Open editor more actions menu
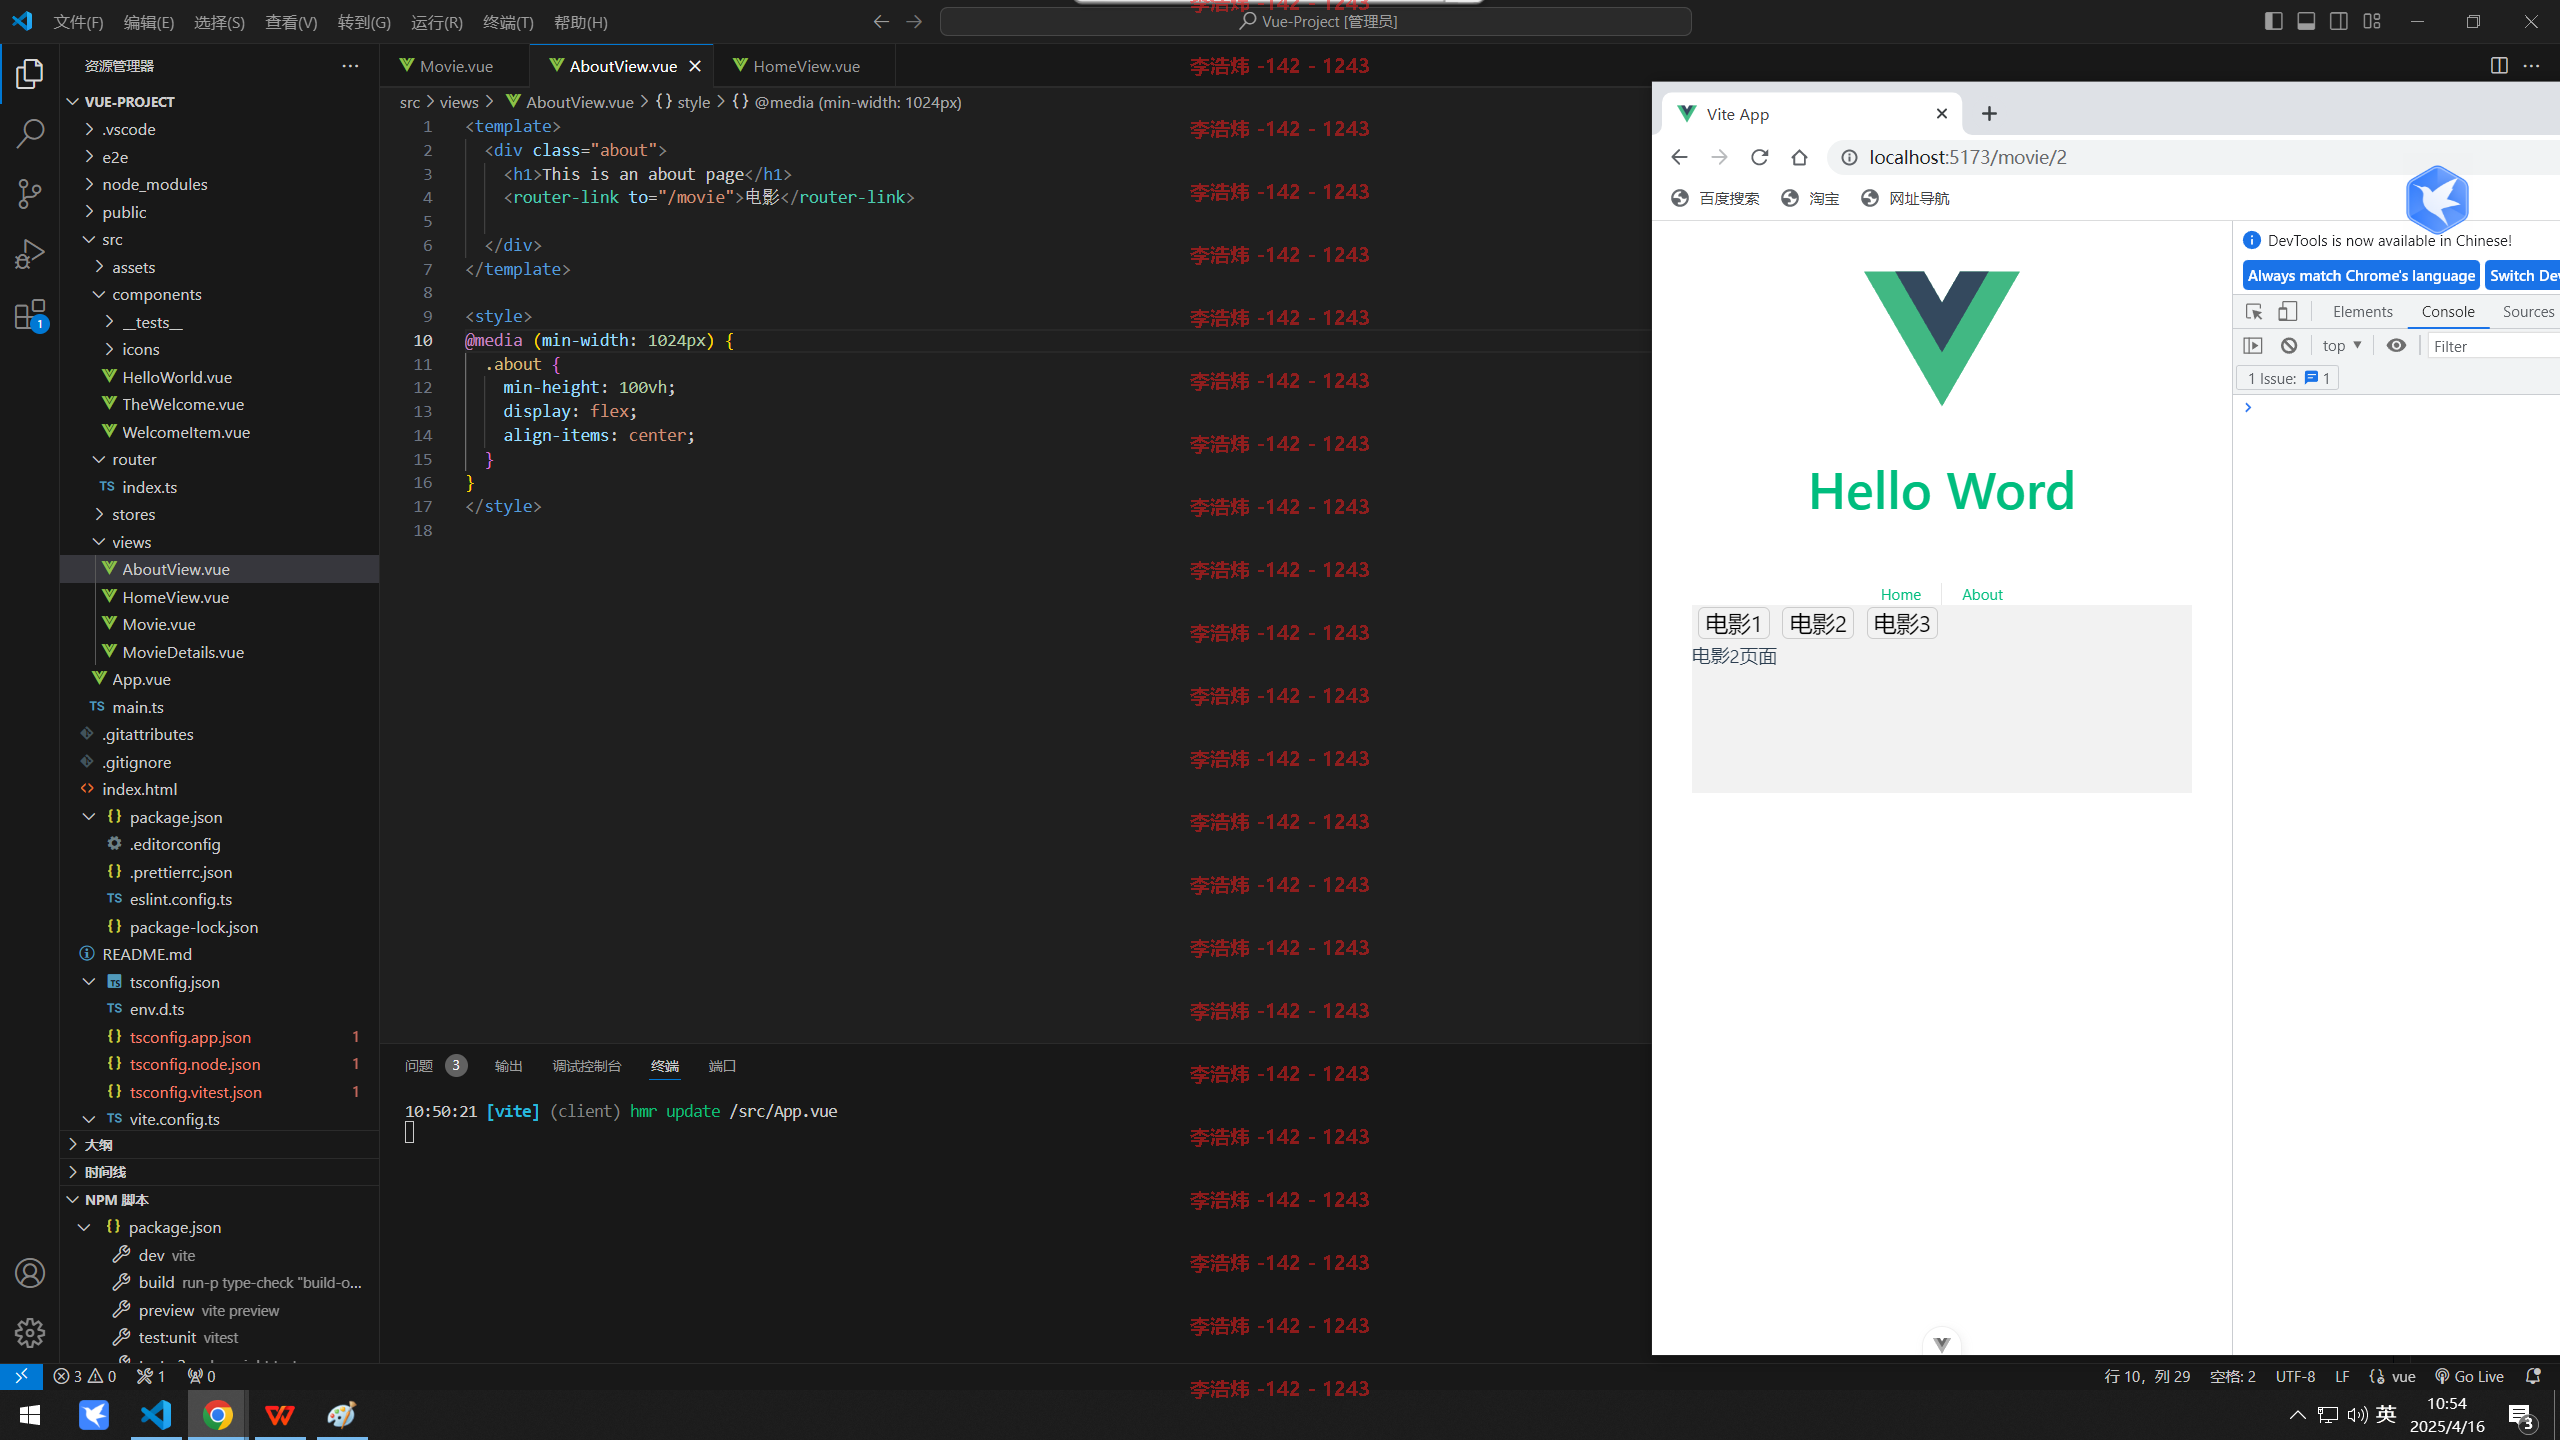The width and height of the screenshot is (2560, 1440). tap(2532, 66)
